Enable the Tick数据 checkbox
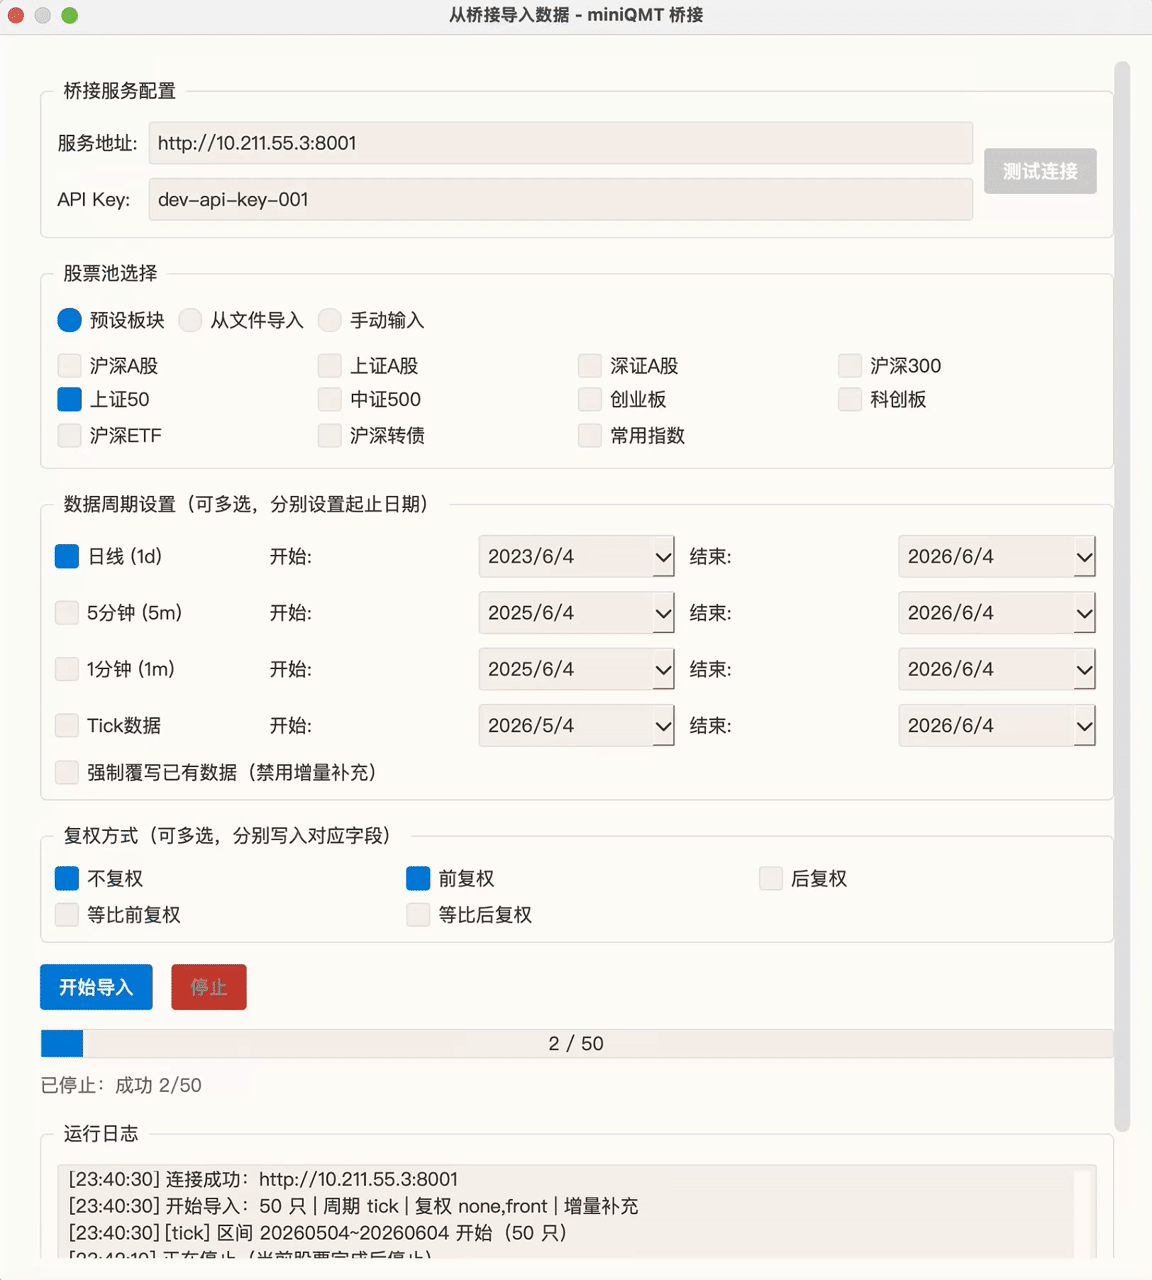This screenshot has width=1152, height=1280. tap(67, 725)
